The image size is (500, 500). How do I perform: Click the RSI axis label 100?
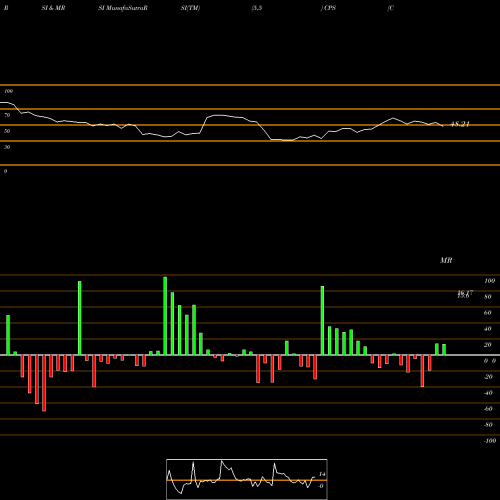coord(9,91)
